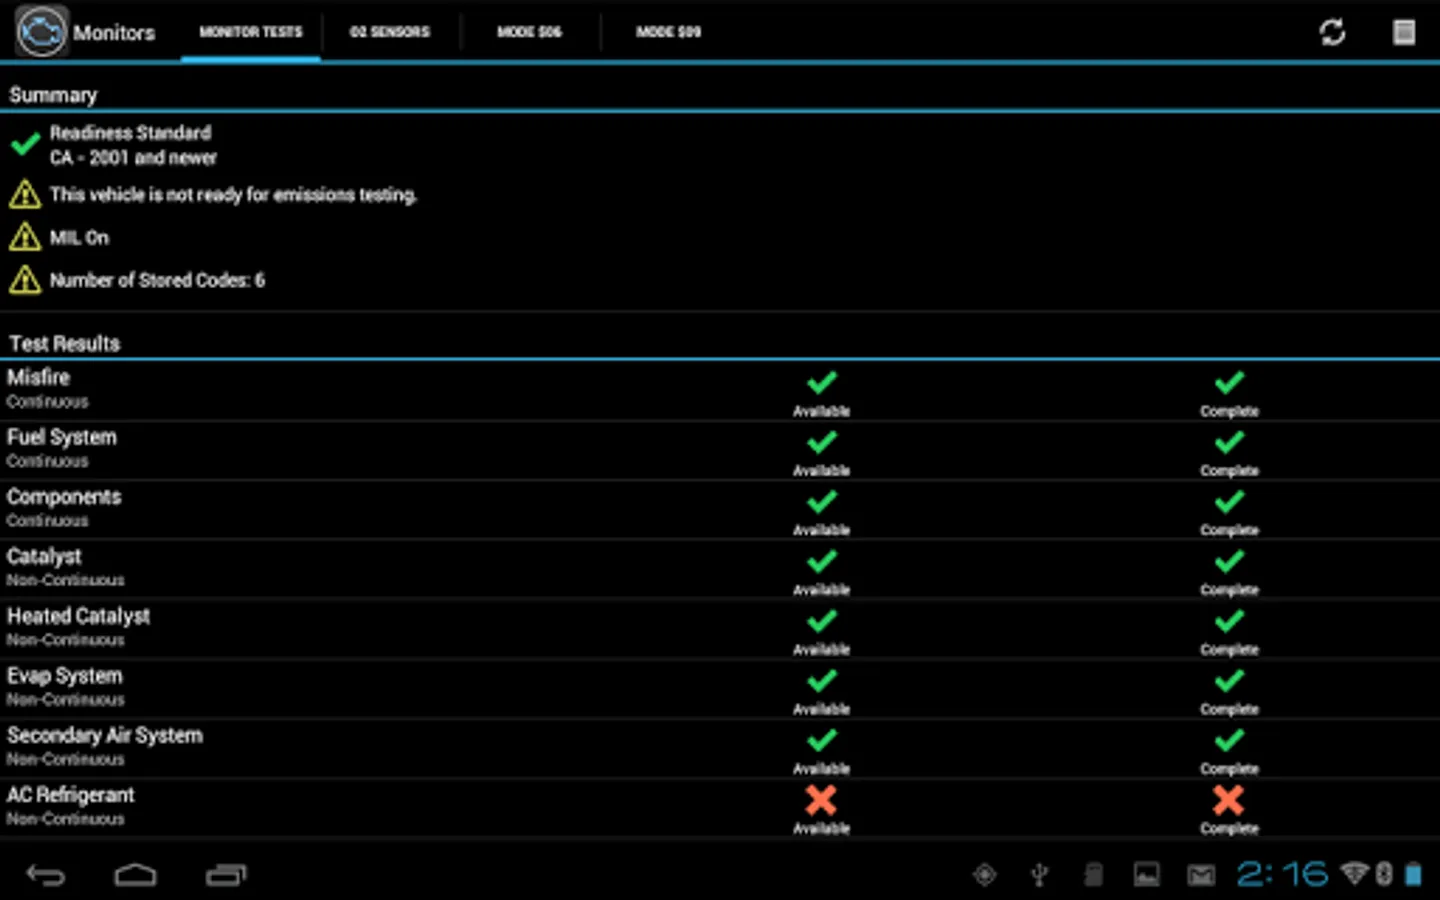Tap the Bluetooth status icon
Viewport: 1440px width, 900px height.
point(1384,874)
